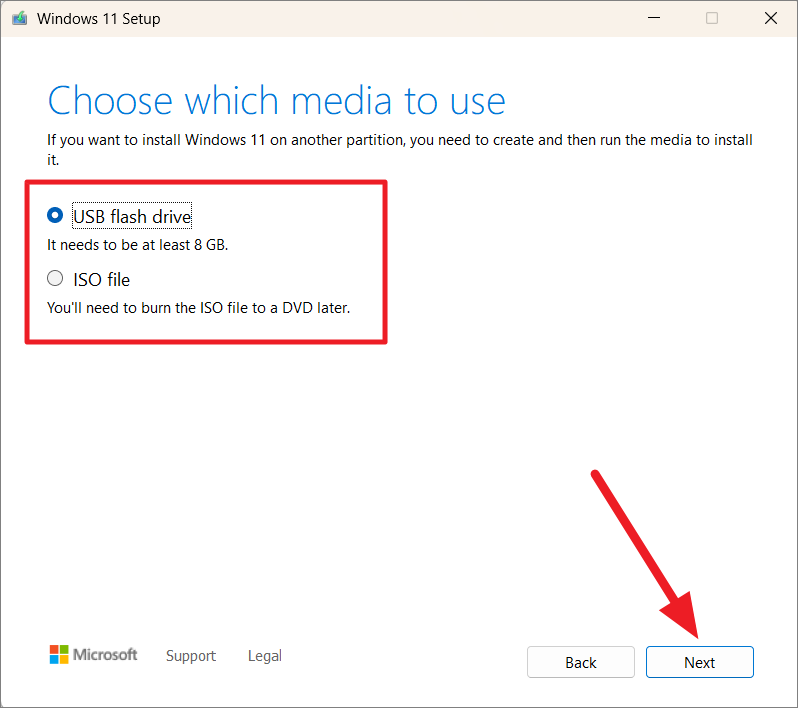Go back with the Back button
Viewport: 798px width, 708px height.
tap(581, 662)
